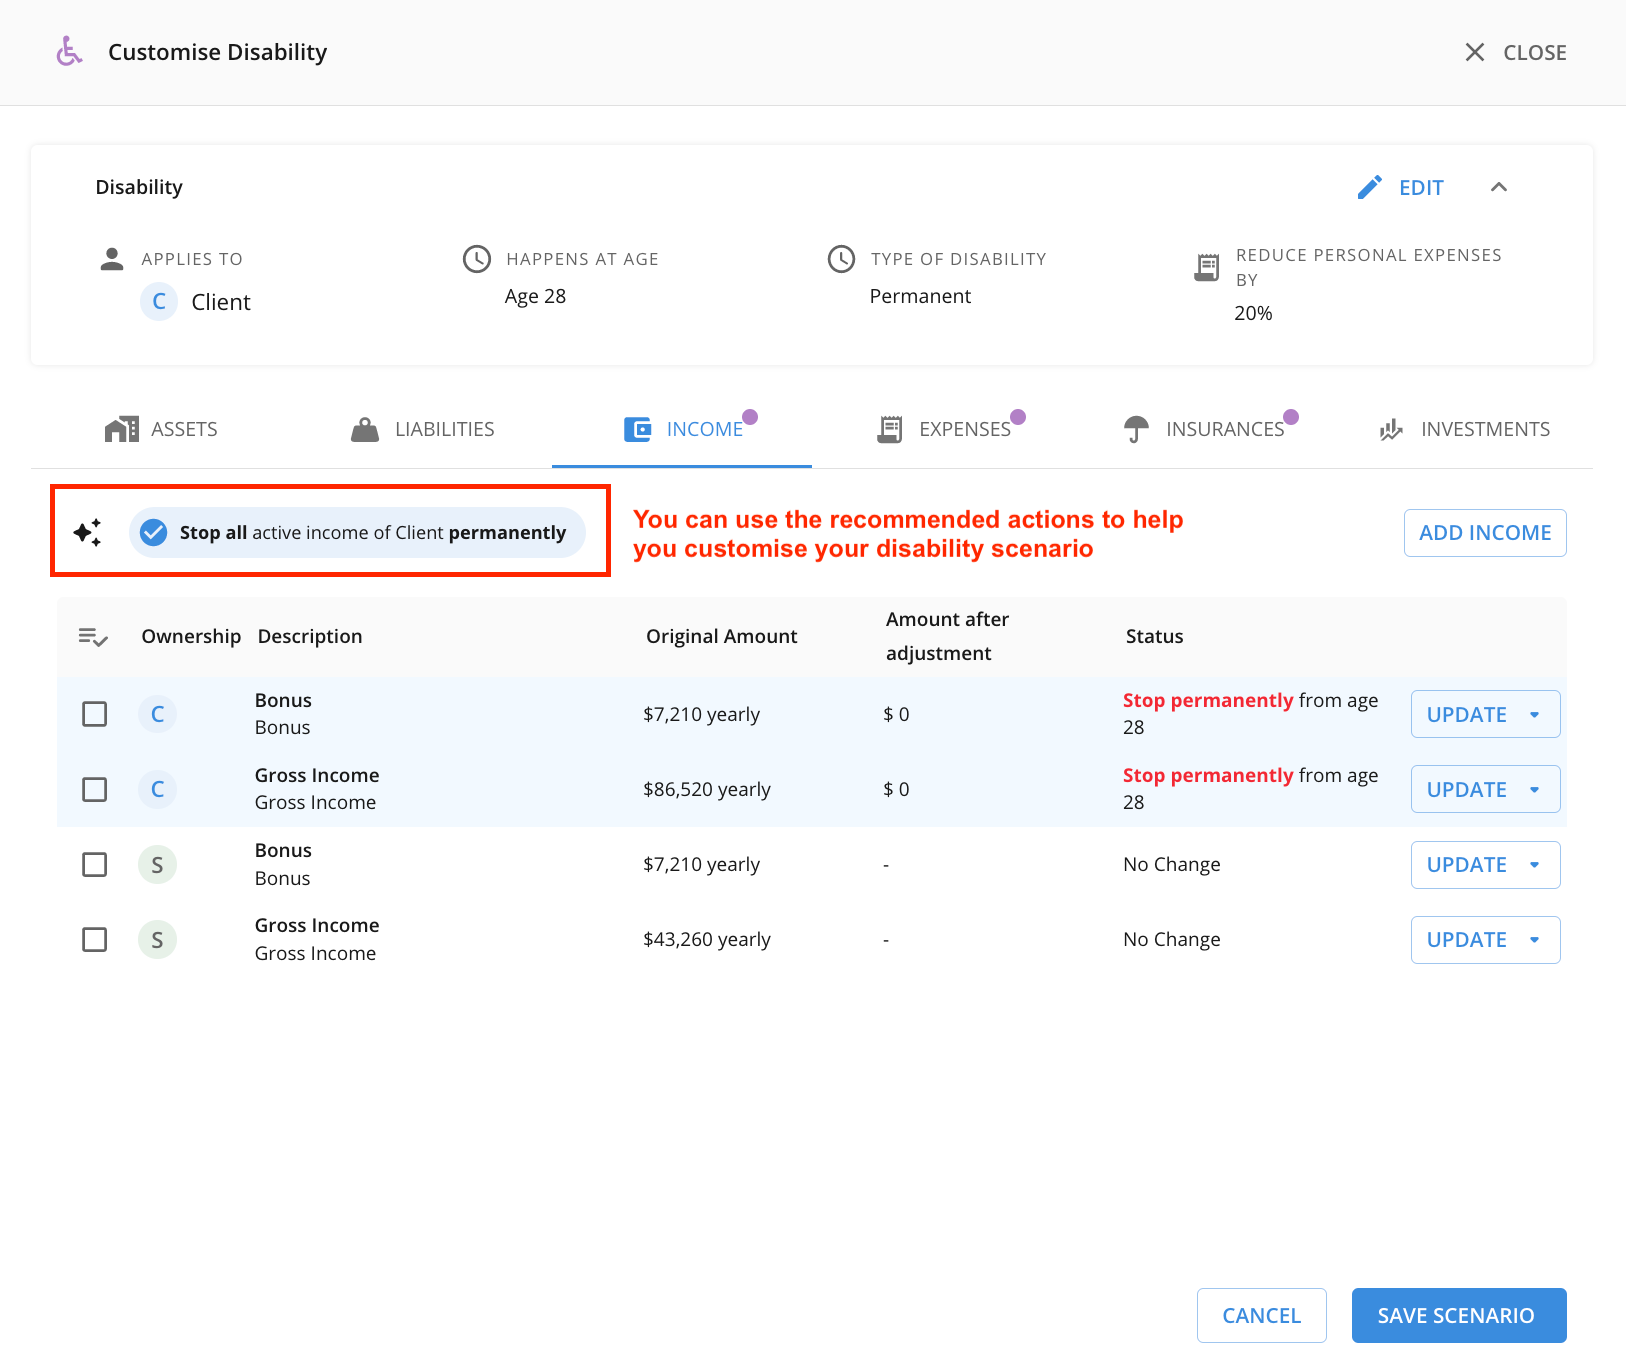Viewport: 1626px width, 1370px height.
Task: Click the wheelchair disability icon in header
Action: click(69, 52)
